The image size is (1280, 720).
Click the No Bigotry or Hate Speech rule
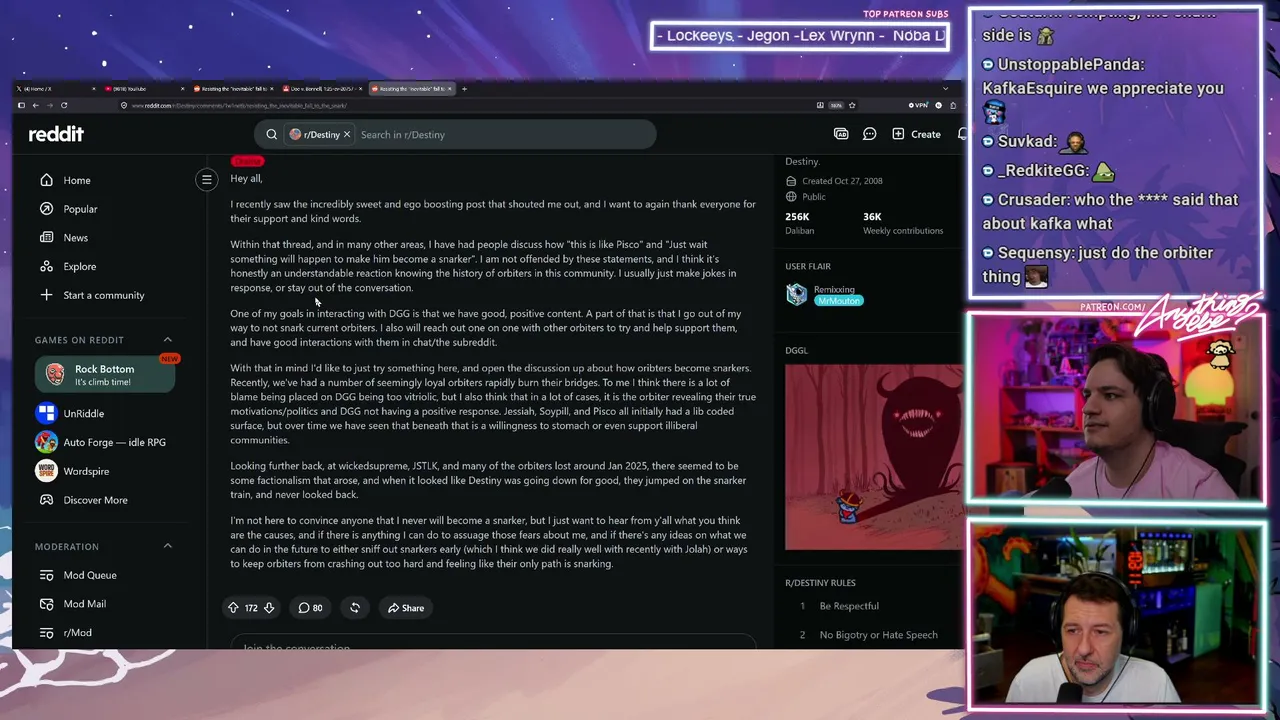pos(878,635)
